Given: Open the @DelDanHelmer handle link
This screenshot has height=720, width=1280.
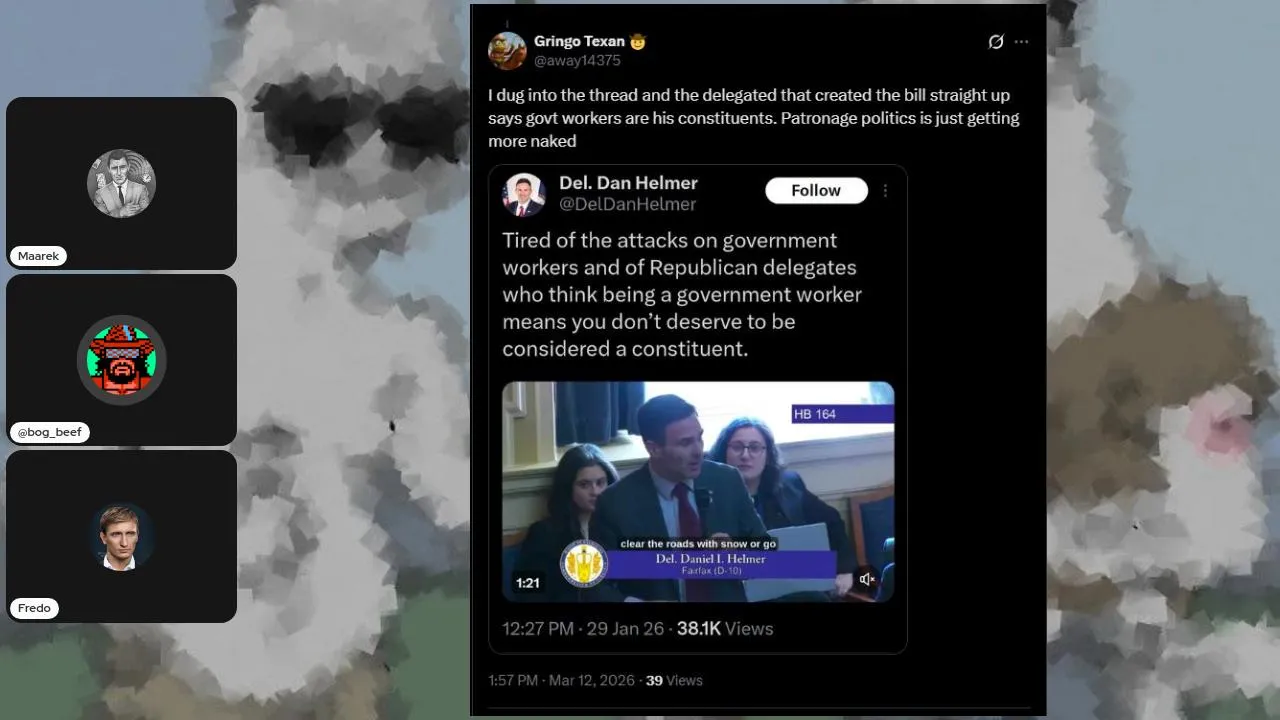Looking at the screenshot, I should coord(627,204).
